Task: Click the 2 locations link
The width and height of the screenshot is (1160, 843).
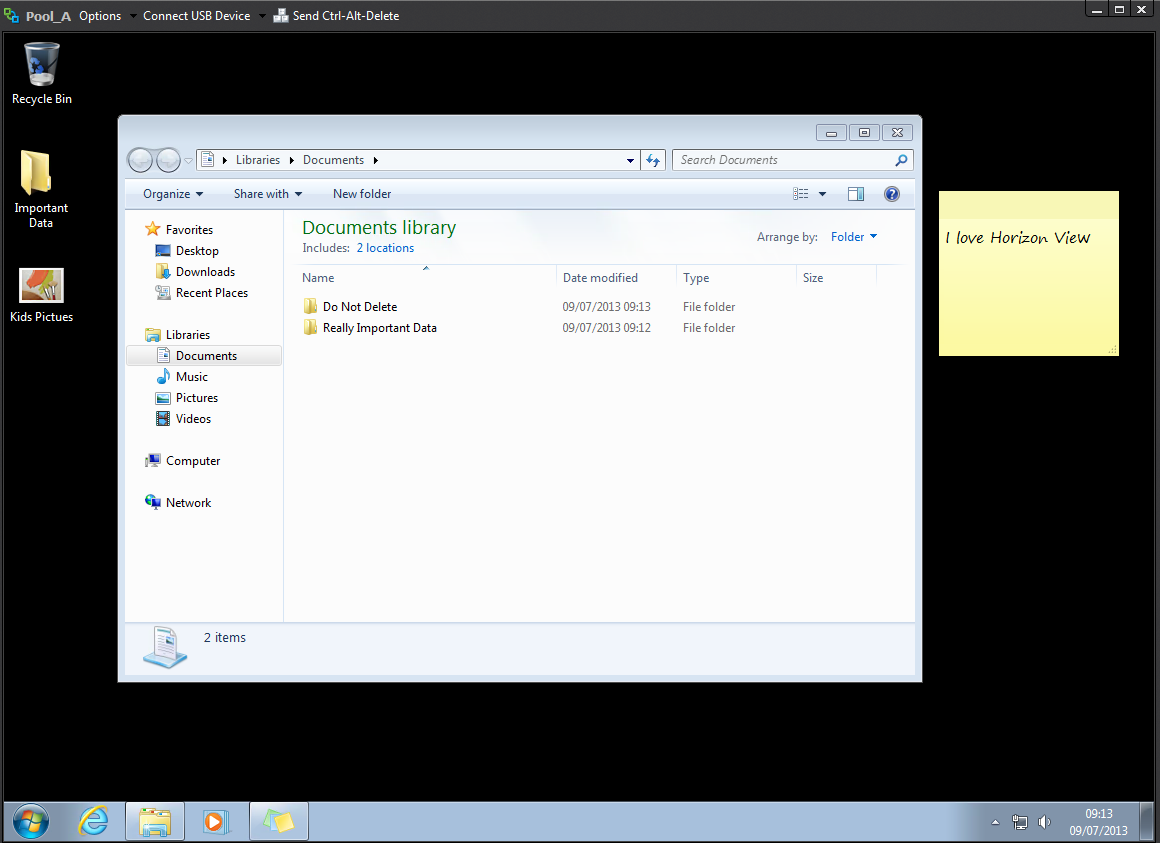Action: coord(385,248)
